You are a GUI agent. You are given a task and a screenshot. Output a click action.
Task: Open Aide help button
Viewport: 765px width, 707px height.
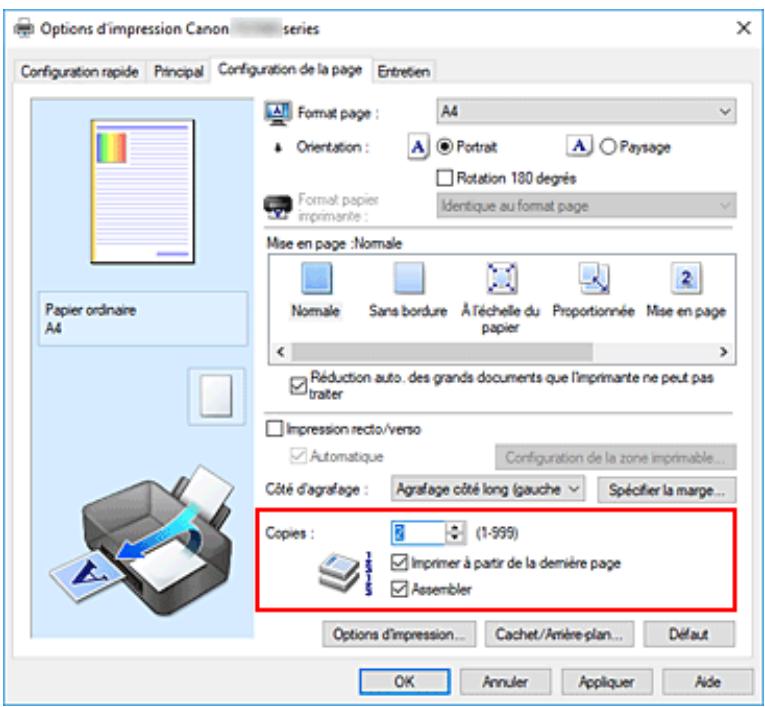[x=707, y=681]
